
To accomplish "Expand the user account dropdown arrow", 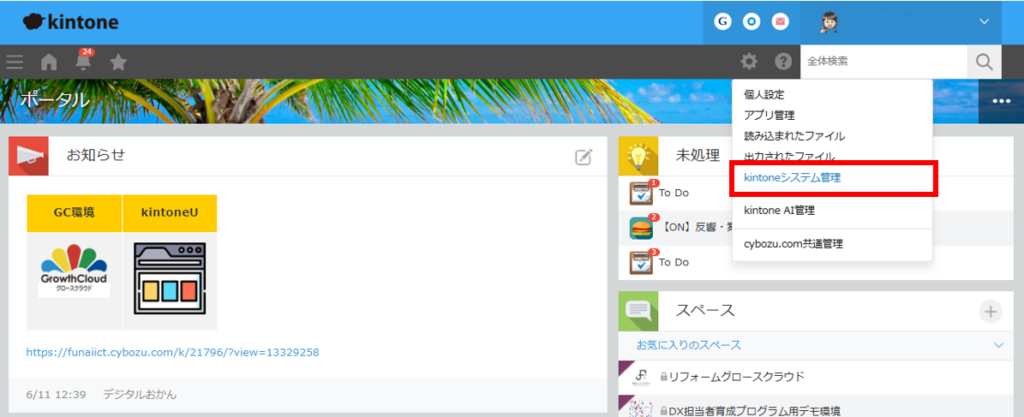I will tap(983, 21).
